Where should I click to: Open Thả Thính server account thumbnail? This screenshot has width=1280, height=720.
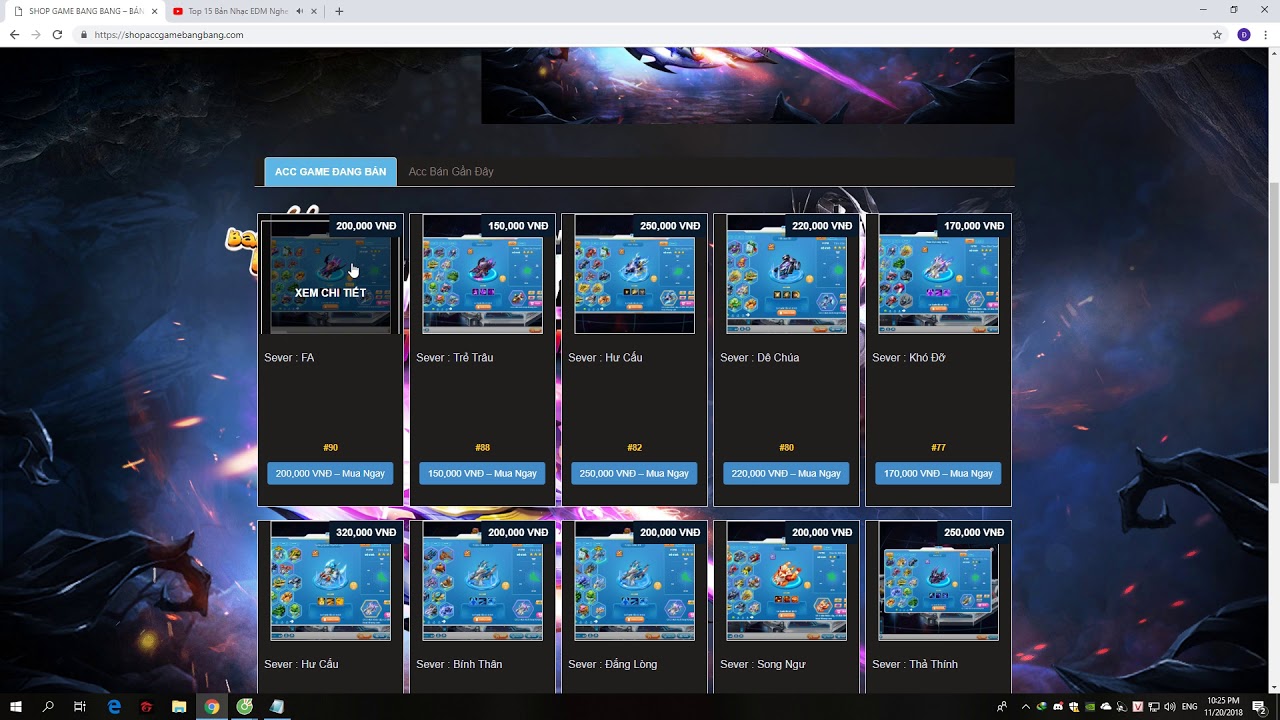(939, 581)
